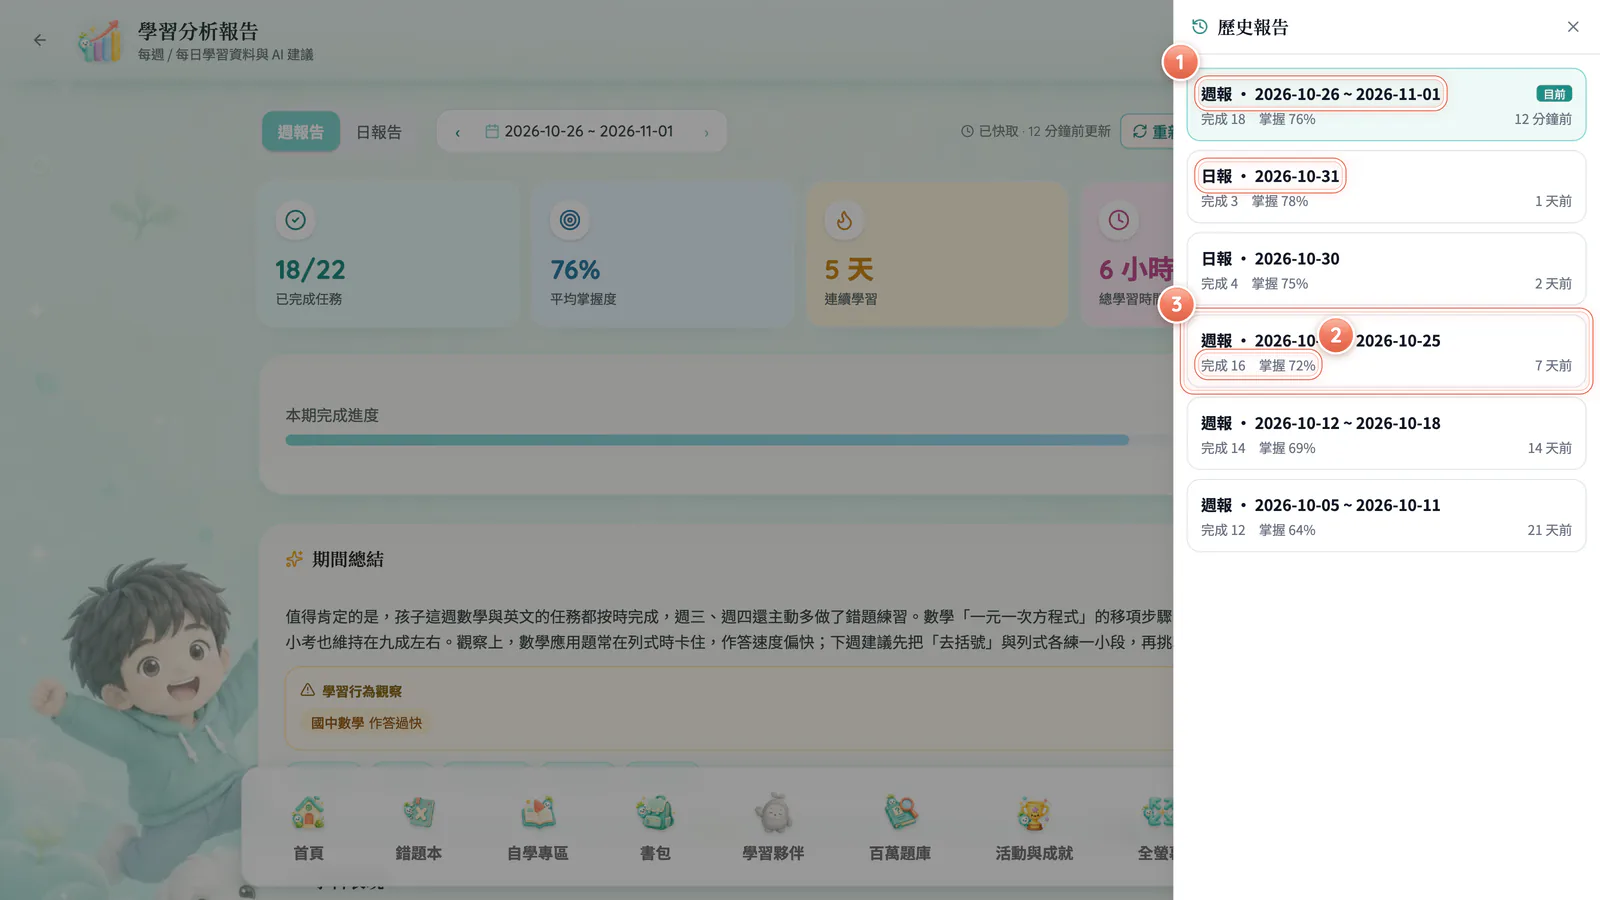Close the 歷史報告 panel

tap(1573, 27)
